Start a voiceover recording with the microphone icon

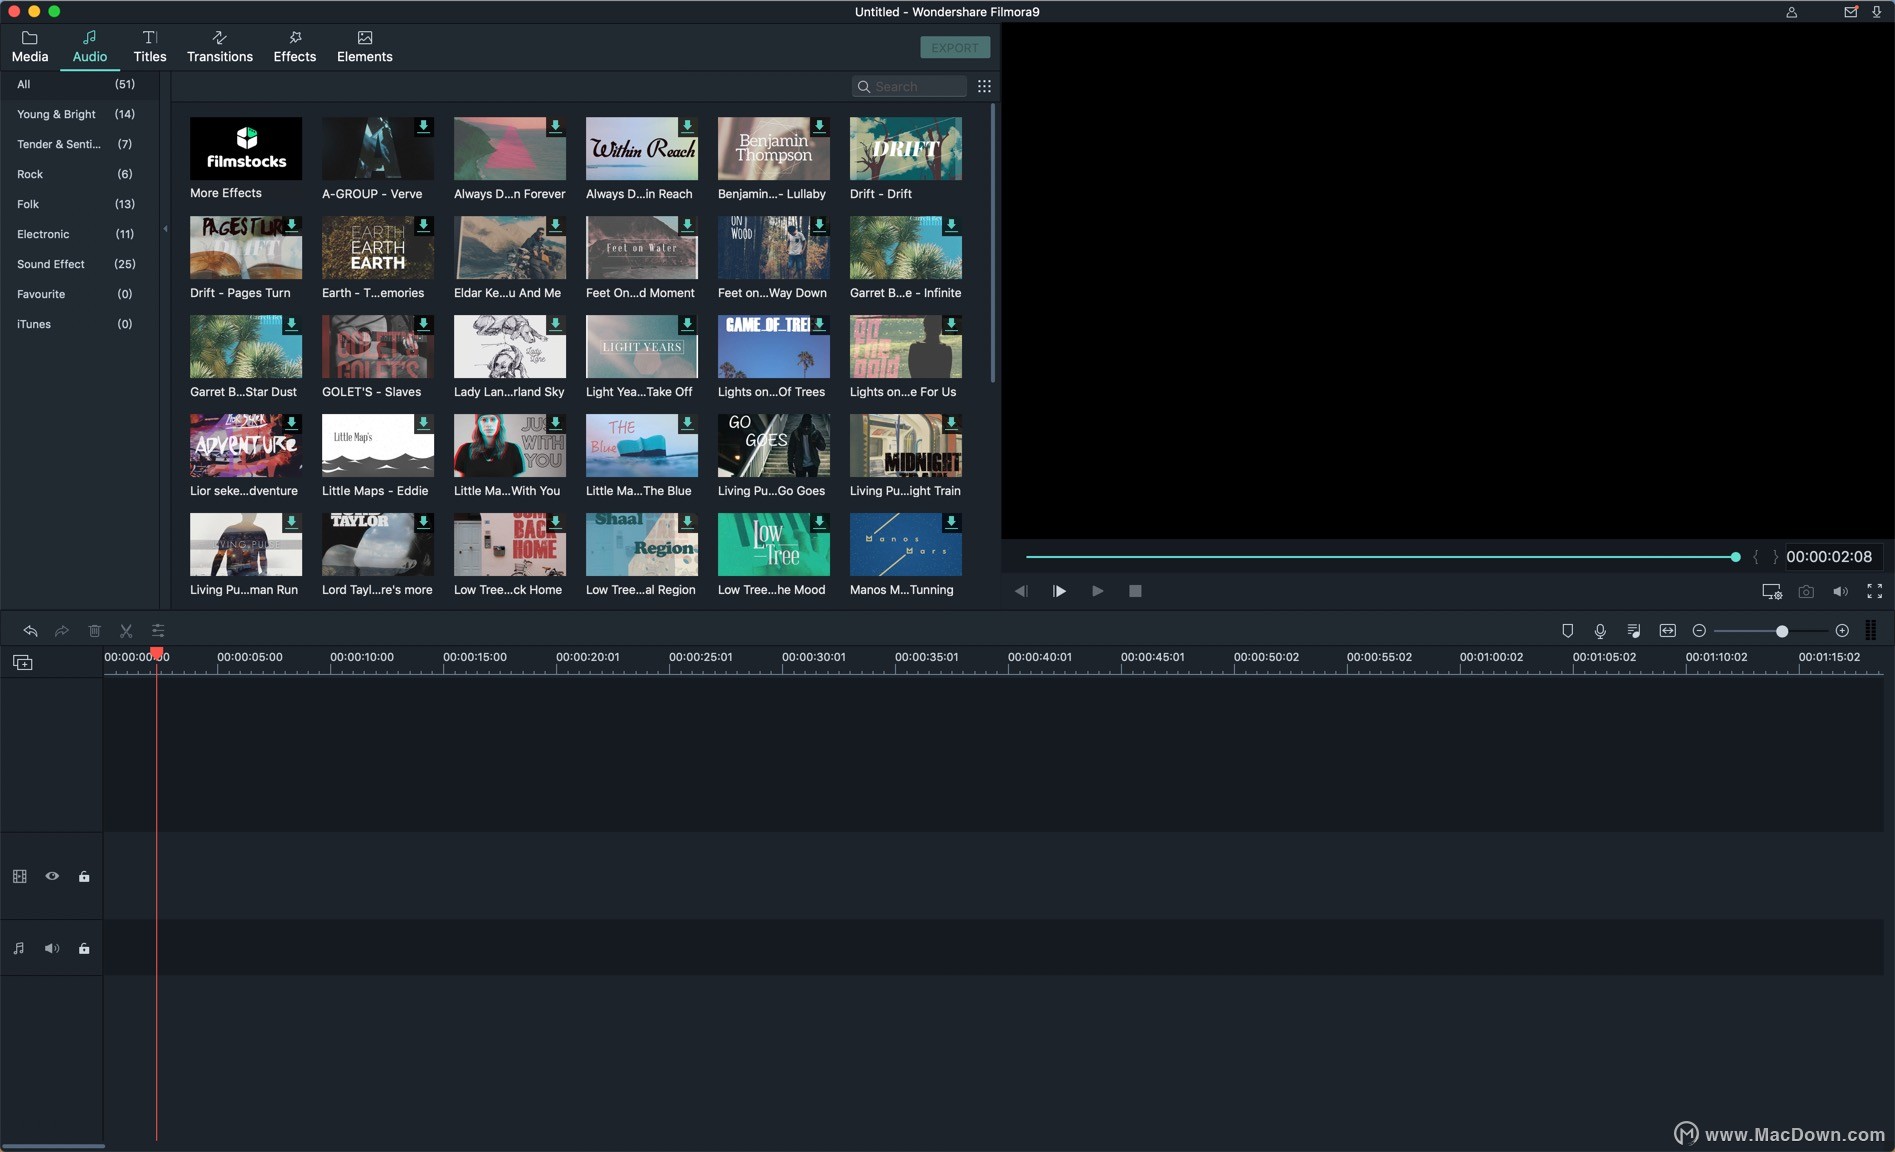1600,630
